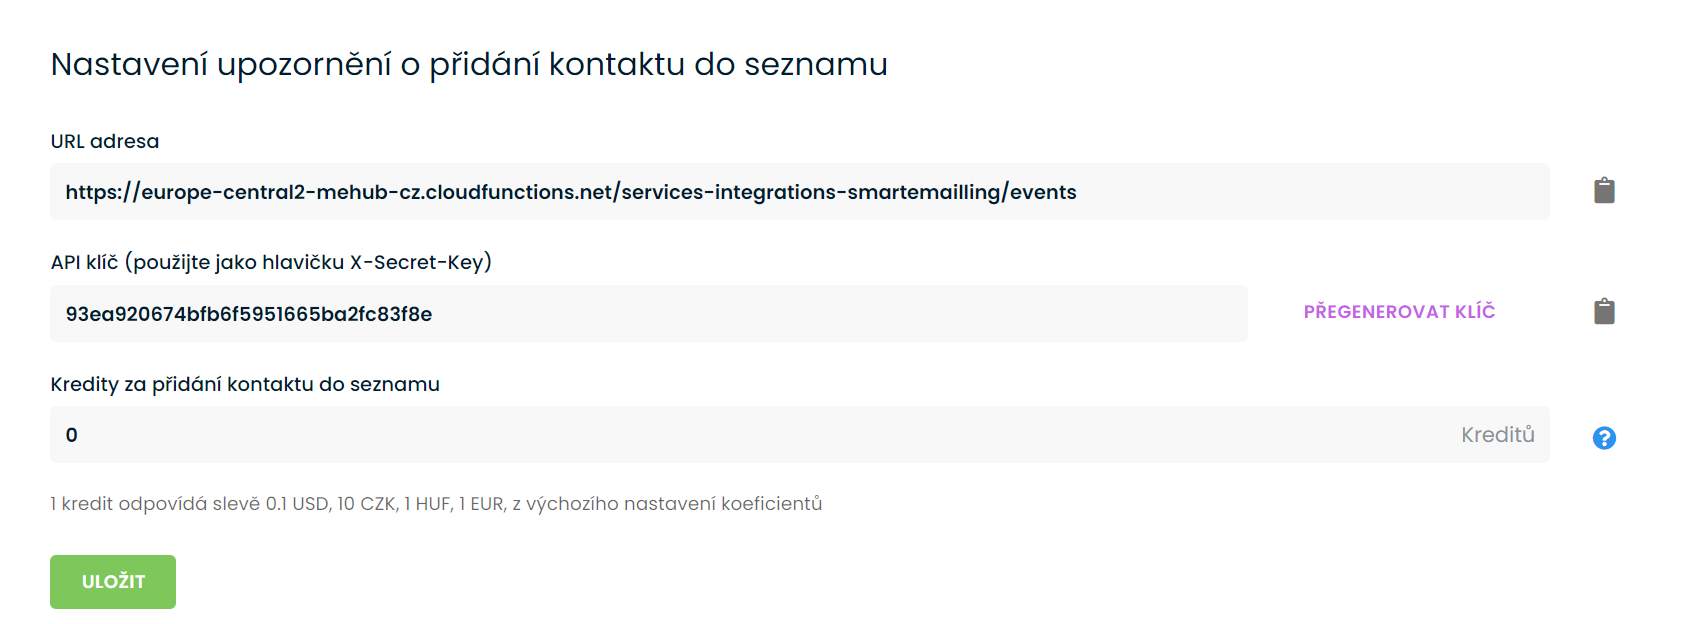Focus the API klíč input field
The width and height of the screenshot is (1705, 624).
[x=649, y=314]
